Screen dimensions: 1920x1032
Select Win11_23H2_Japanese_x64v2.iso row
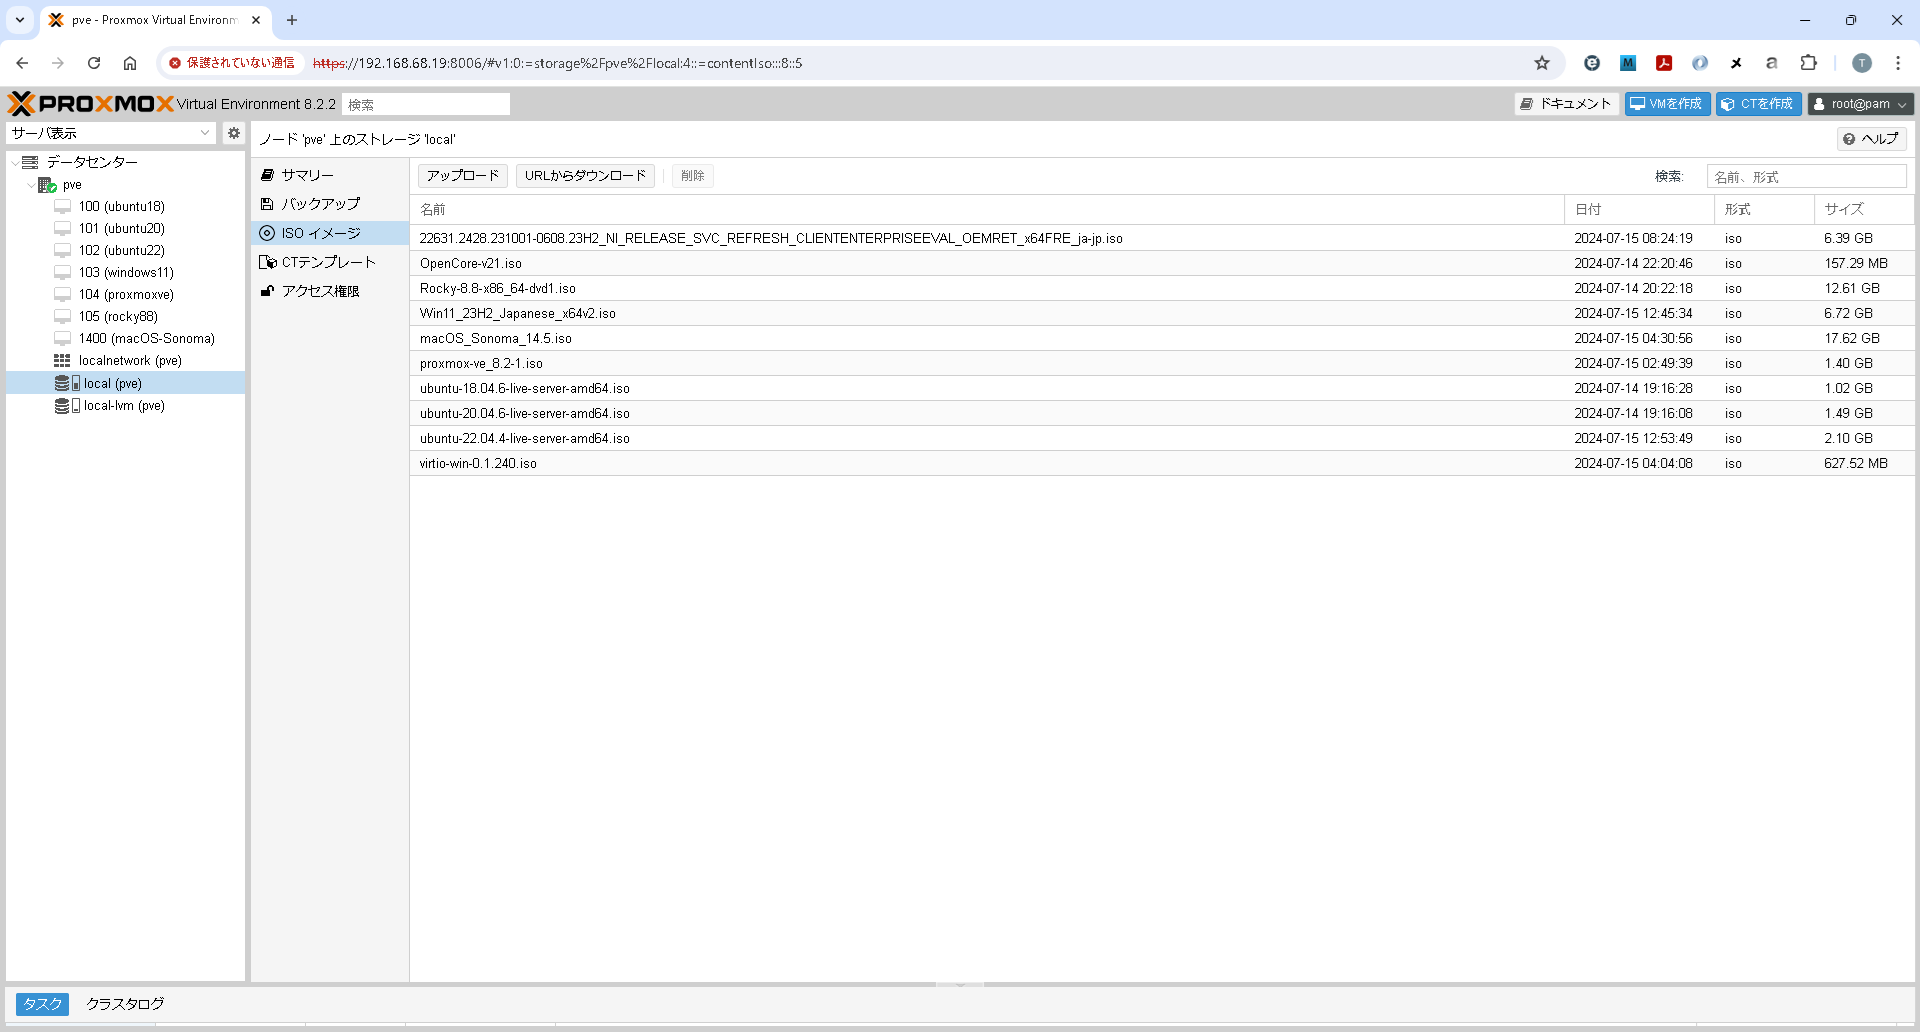[1162, 314]
